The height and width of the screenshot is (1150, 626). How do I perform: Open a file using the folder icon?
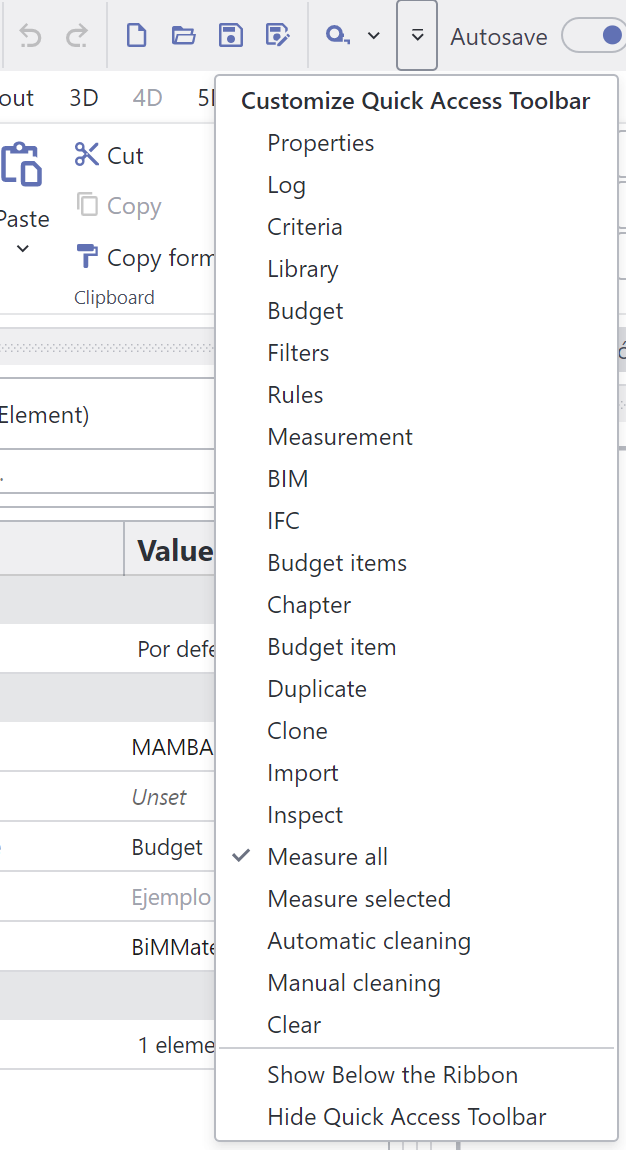183,35
